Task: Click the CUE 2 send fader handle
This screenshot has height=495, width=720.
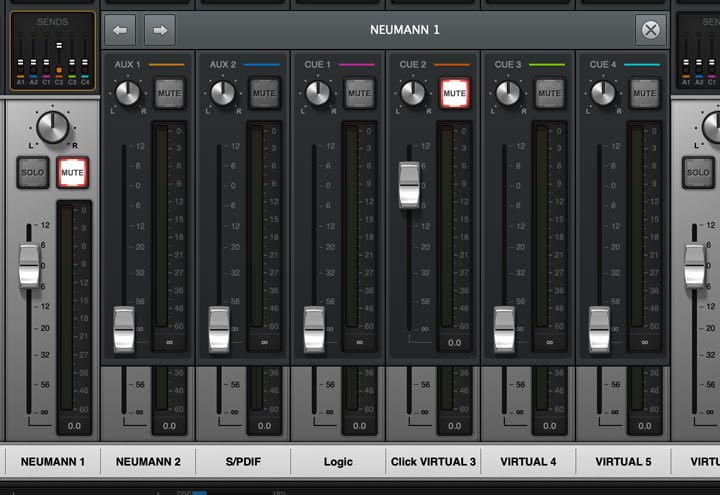Action: pos(409,185)
